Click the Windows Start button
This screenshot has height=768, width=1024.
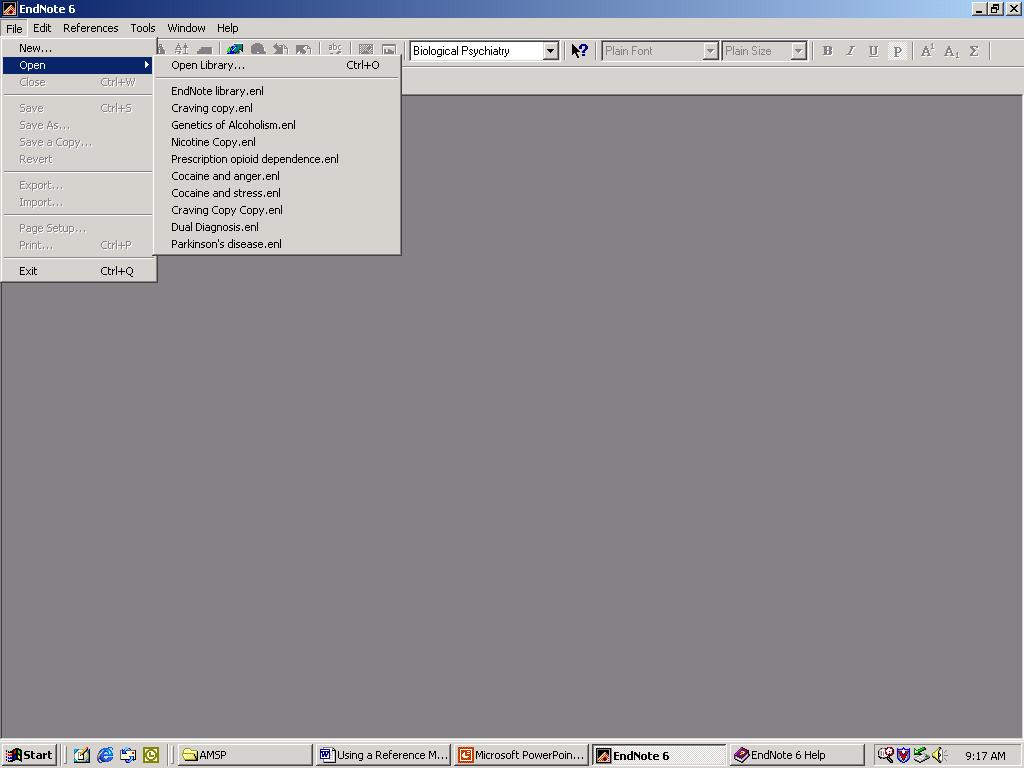click(29, 755)
